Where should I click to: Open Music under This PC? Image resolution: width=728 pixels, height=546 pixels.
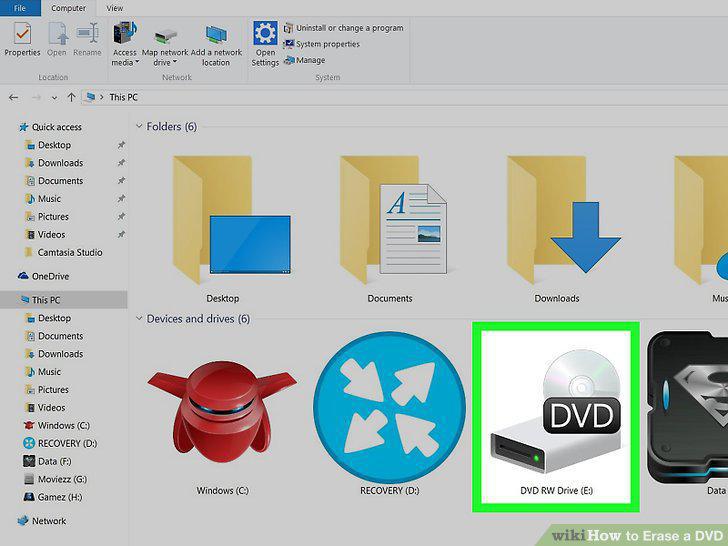click(x=43, y=371)
